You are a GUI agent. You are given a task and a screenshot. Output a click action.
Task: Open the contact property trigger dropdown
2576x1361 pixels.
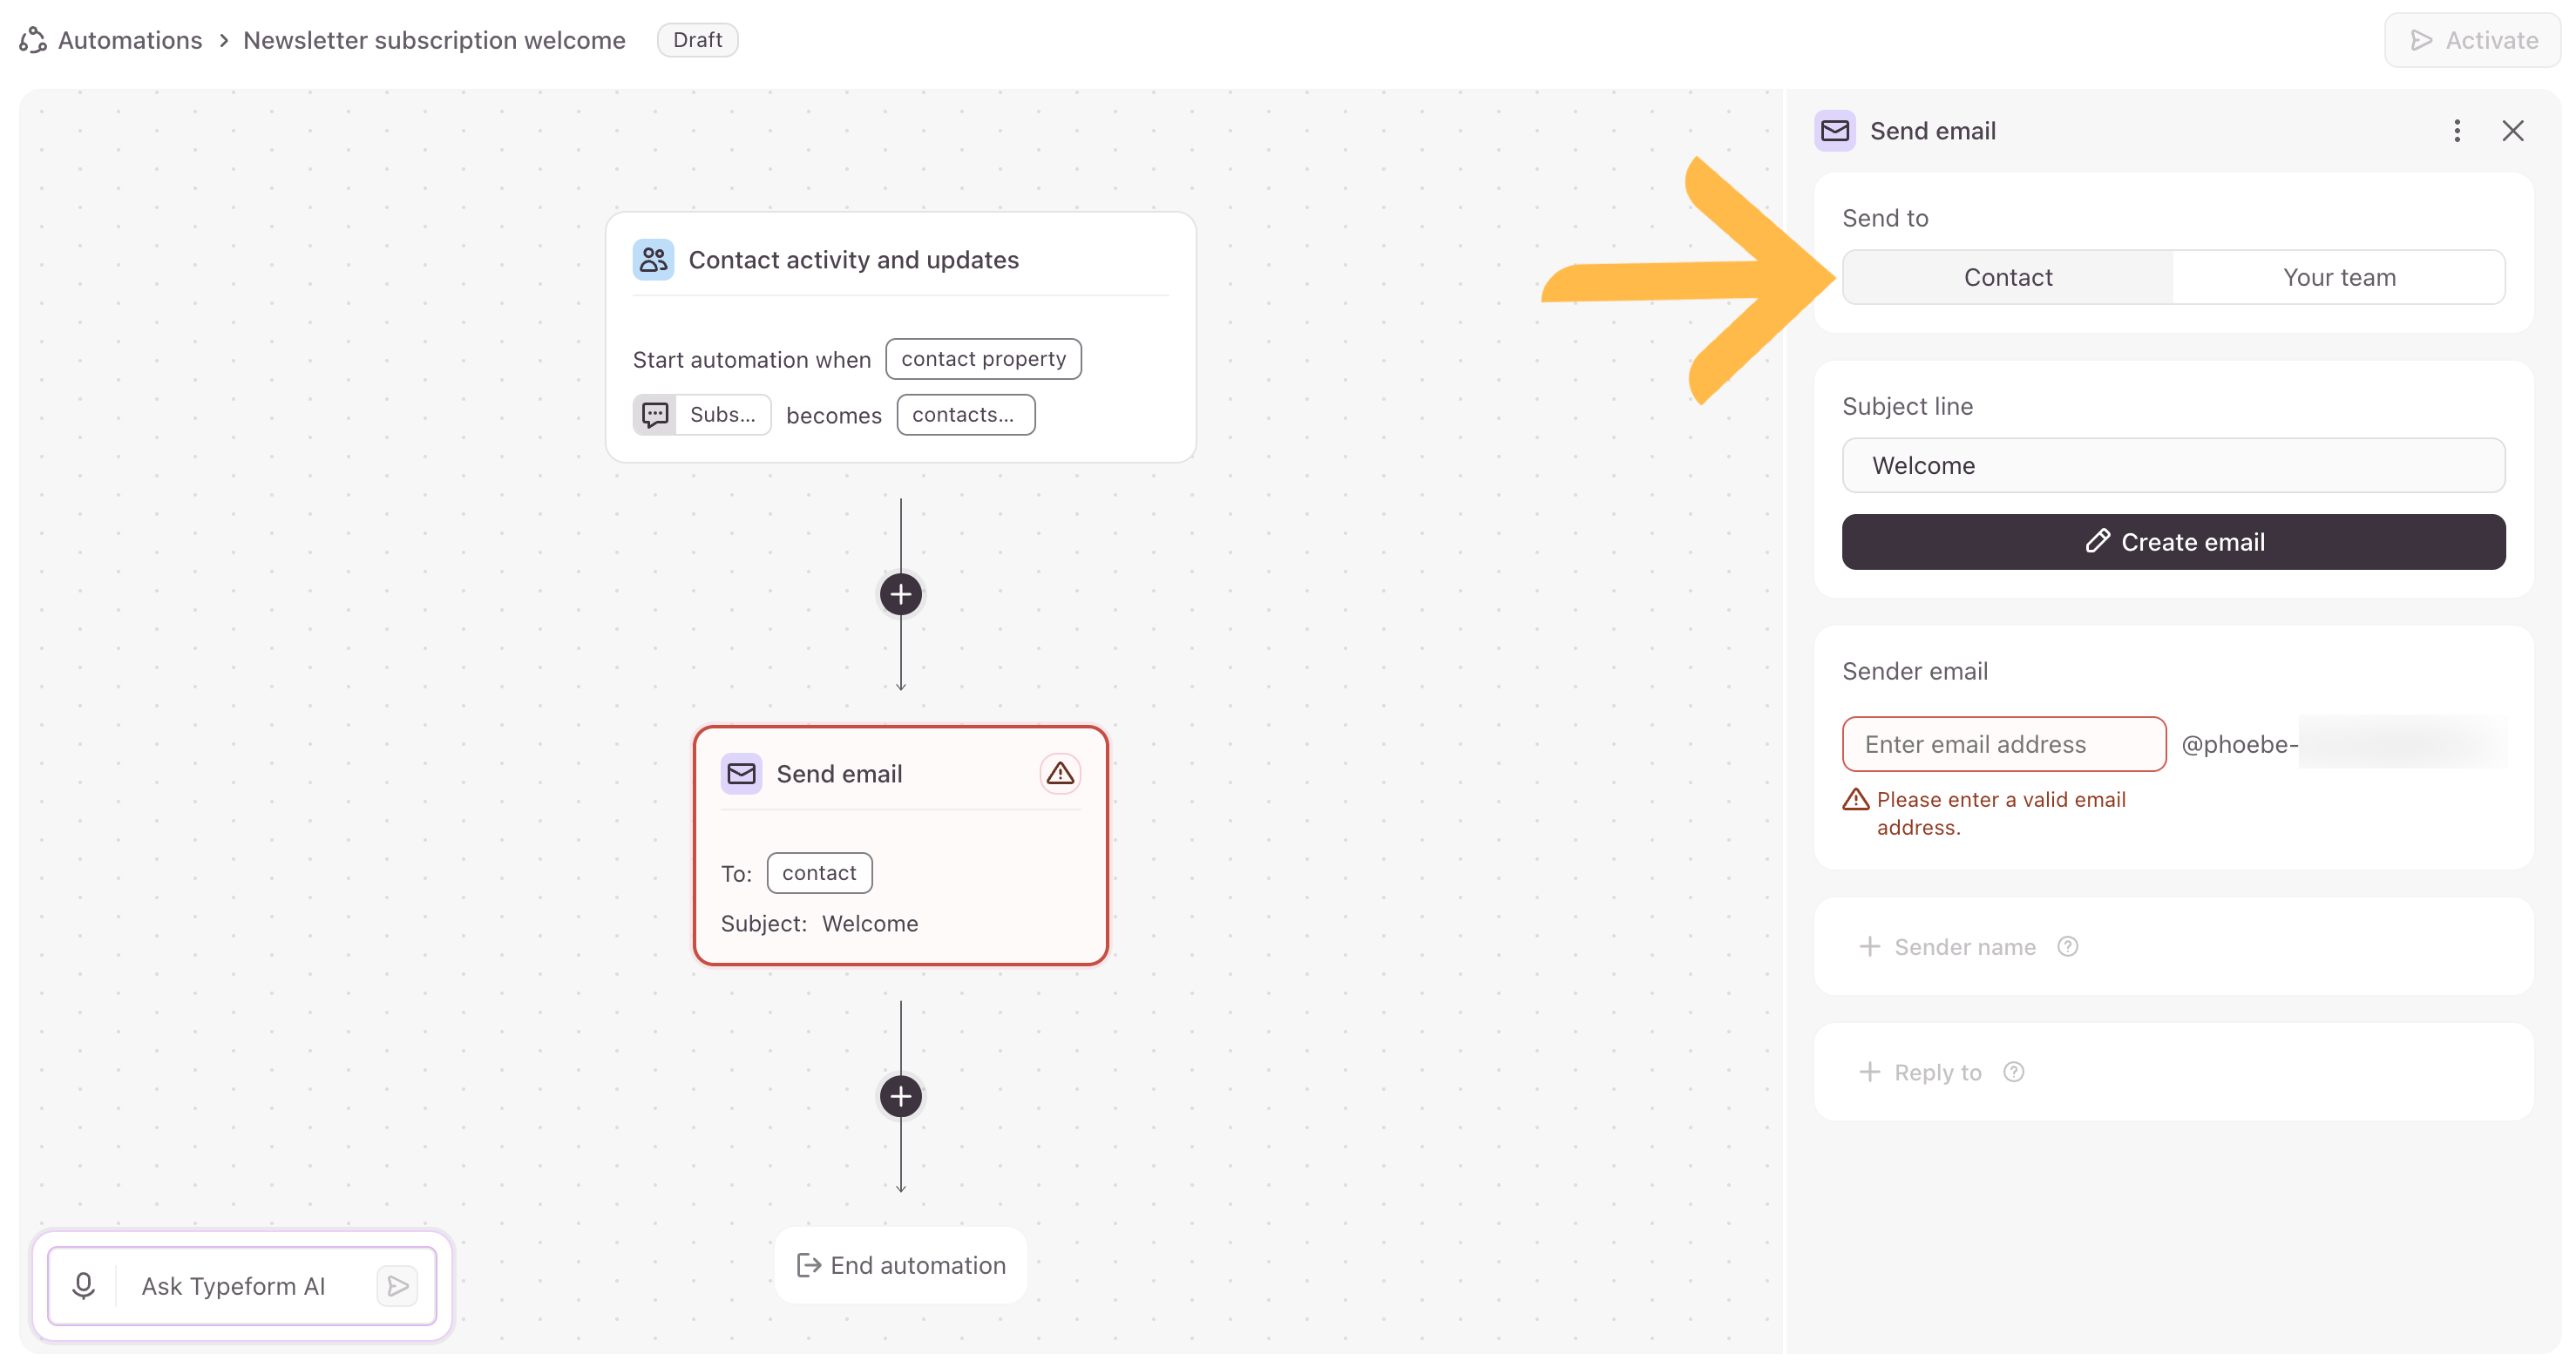tap(983, 359)
